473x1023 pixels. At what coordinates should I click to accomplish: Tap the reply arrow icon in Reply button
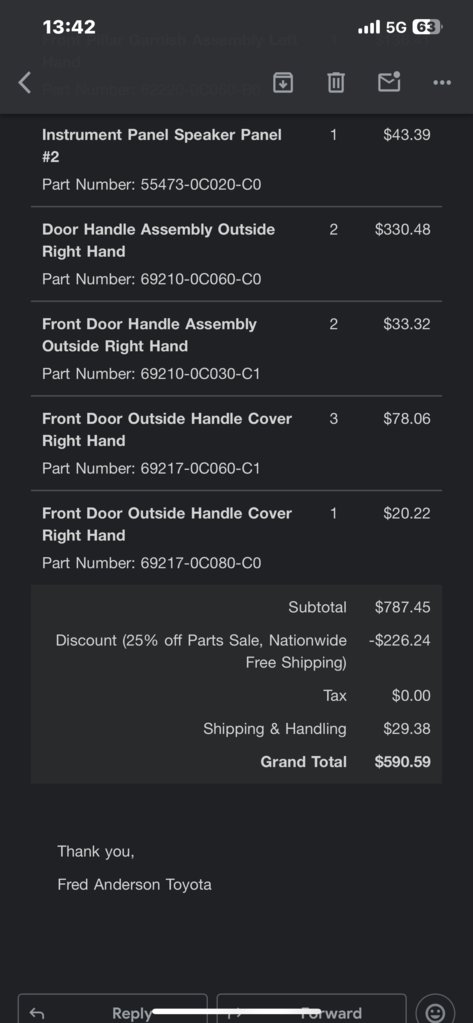click(x=37, y=1013)
